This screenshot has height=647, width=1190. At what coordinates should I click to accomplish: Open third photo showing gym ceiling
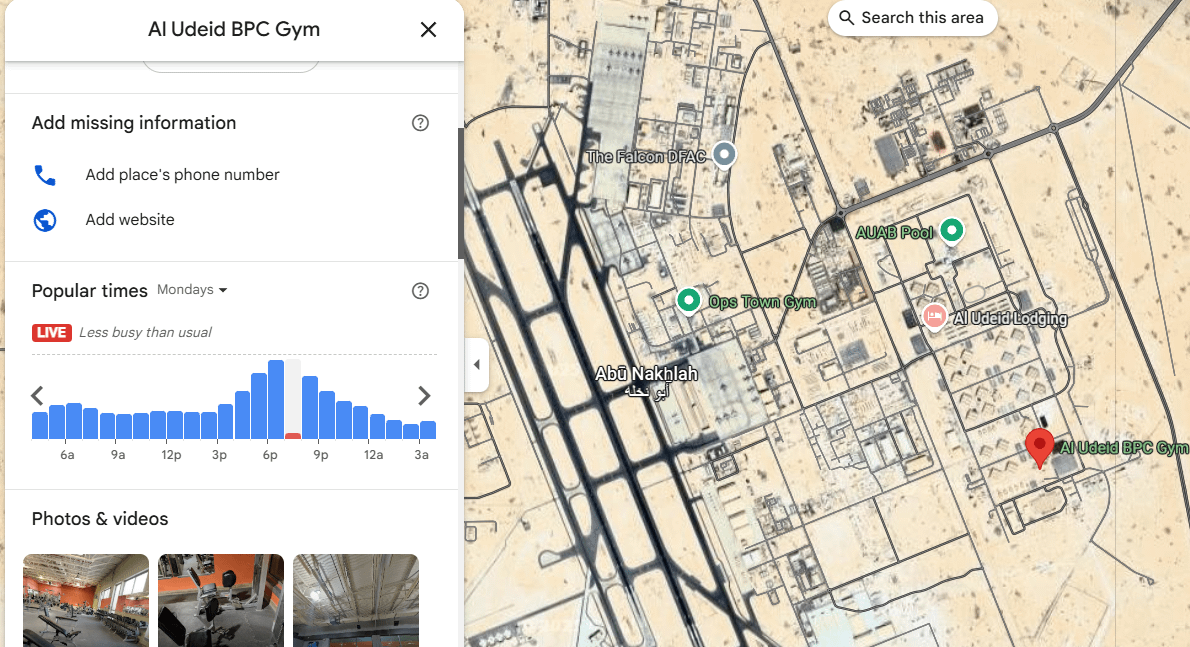[356, 600]
